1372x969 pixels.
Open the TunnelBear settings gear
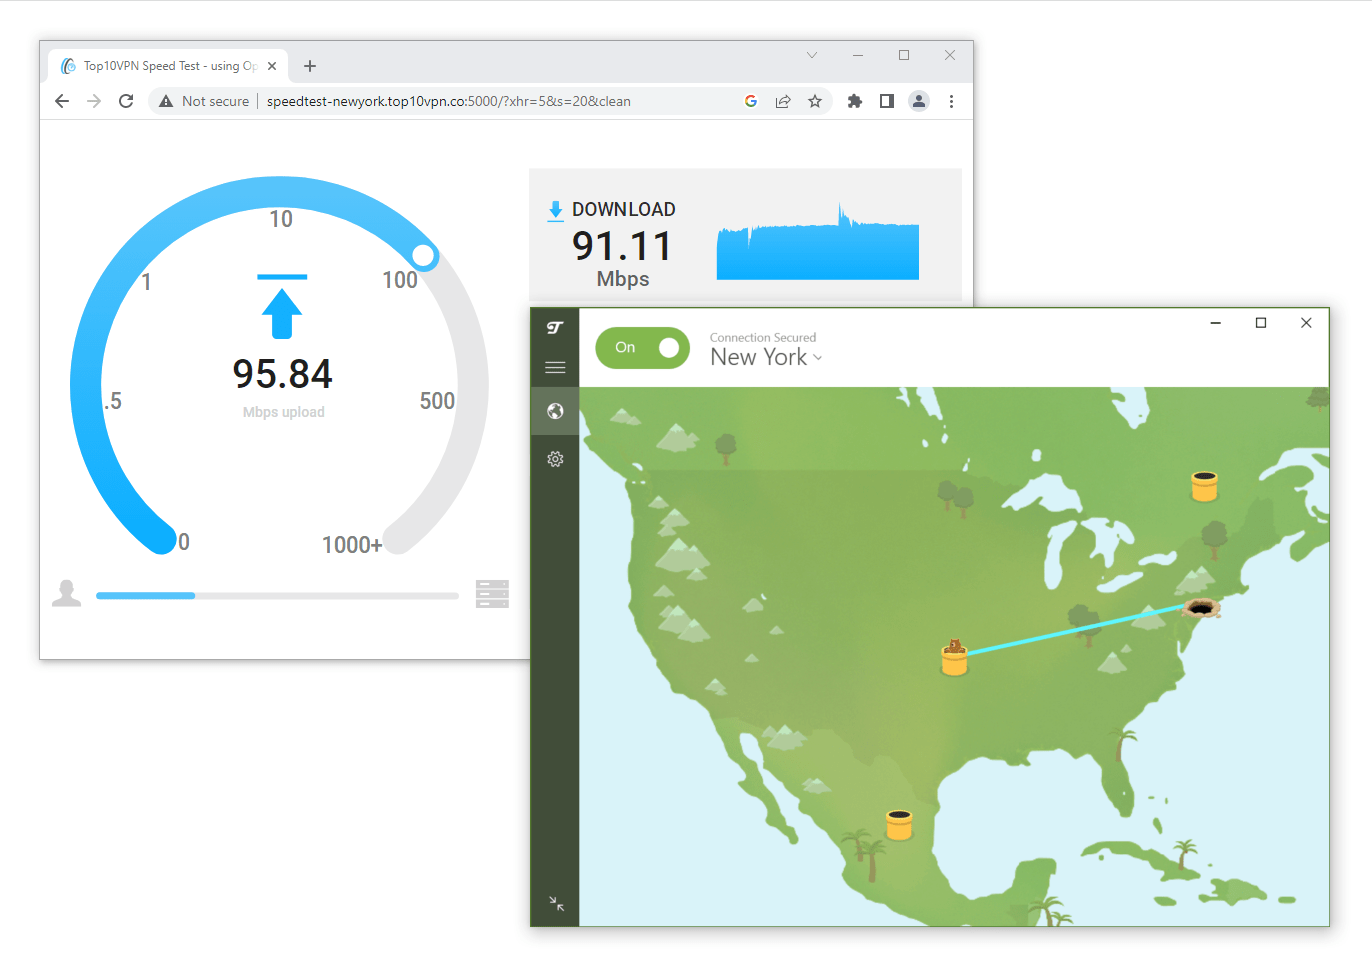pos(555,459)
